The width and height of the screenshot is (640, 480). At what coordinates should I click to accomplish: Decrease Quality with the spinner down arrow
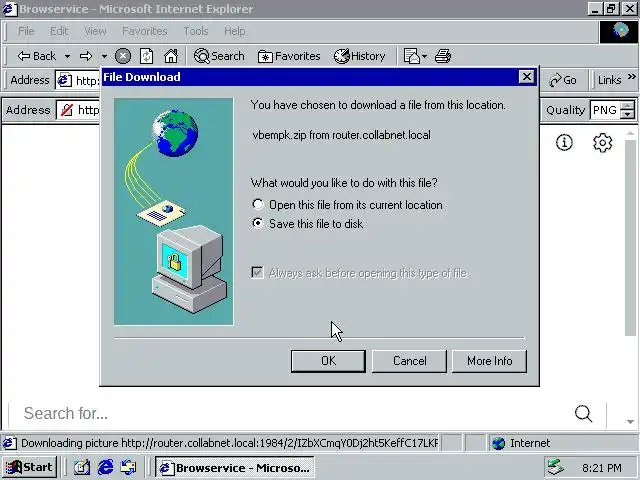point(627,115)
